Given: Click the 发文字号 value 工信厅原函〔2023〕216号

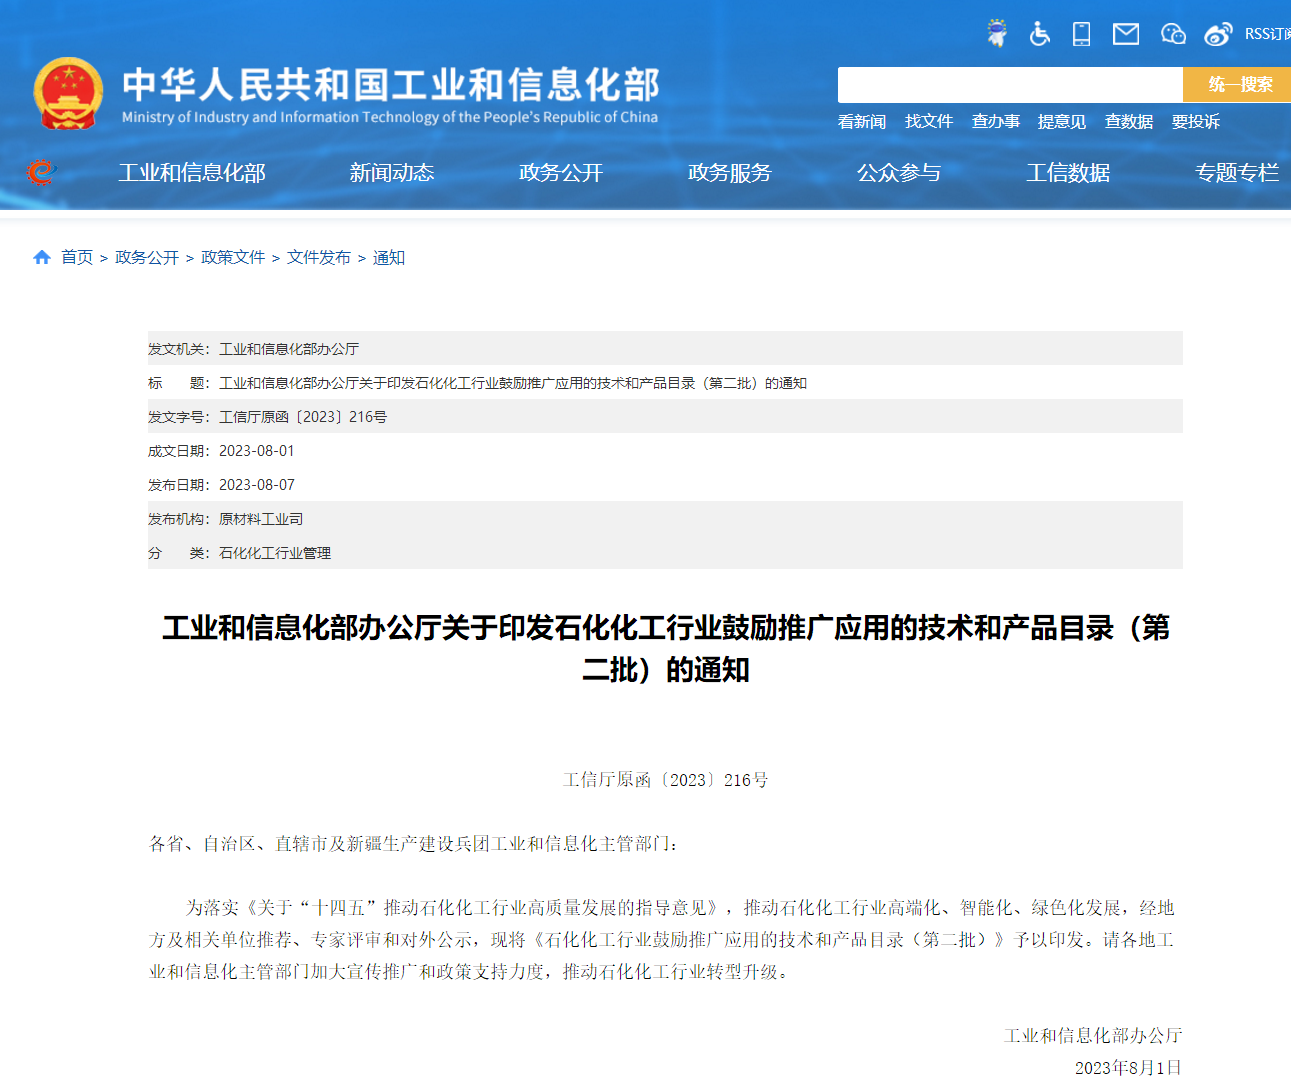Looking at the screenshot, I should [x=303, y=417].
